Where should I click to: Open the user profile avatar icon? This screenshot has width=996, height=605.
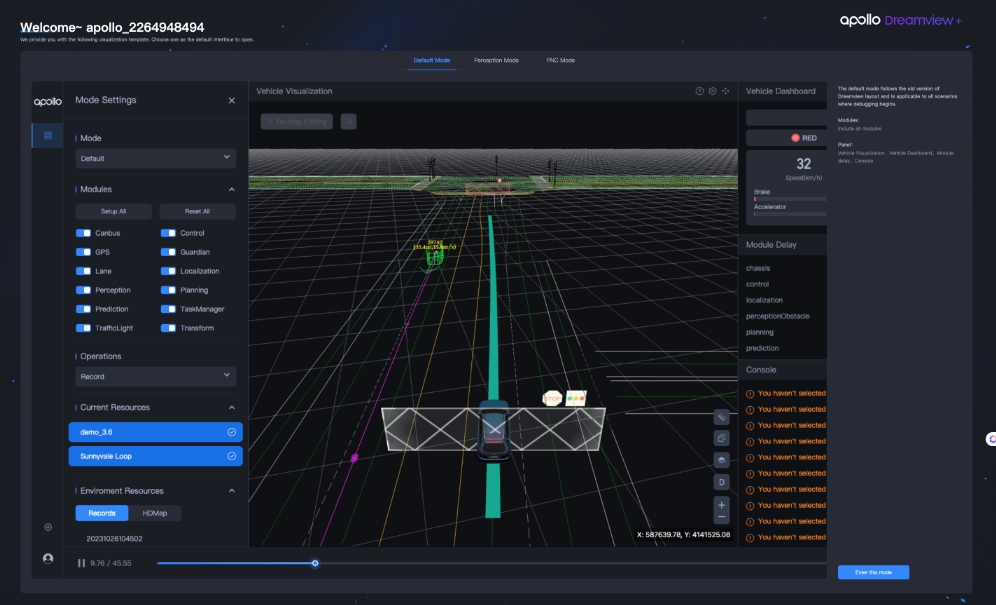click(48, 559)
